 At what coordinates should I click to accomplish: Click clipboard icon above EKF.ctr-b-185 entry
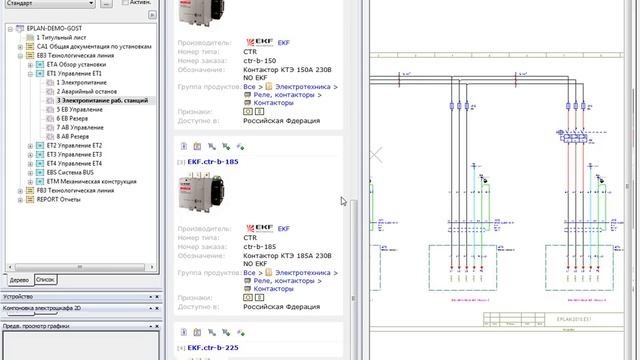[x=197, y=146]
